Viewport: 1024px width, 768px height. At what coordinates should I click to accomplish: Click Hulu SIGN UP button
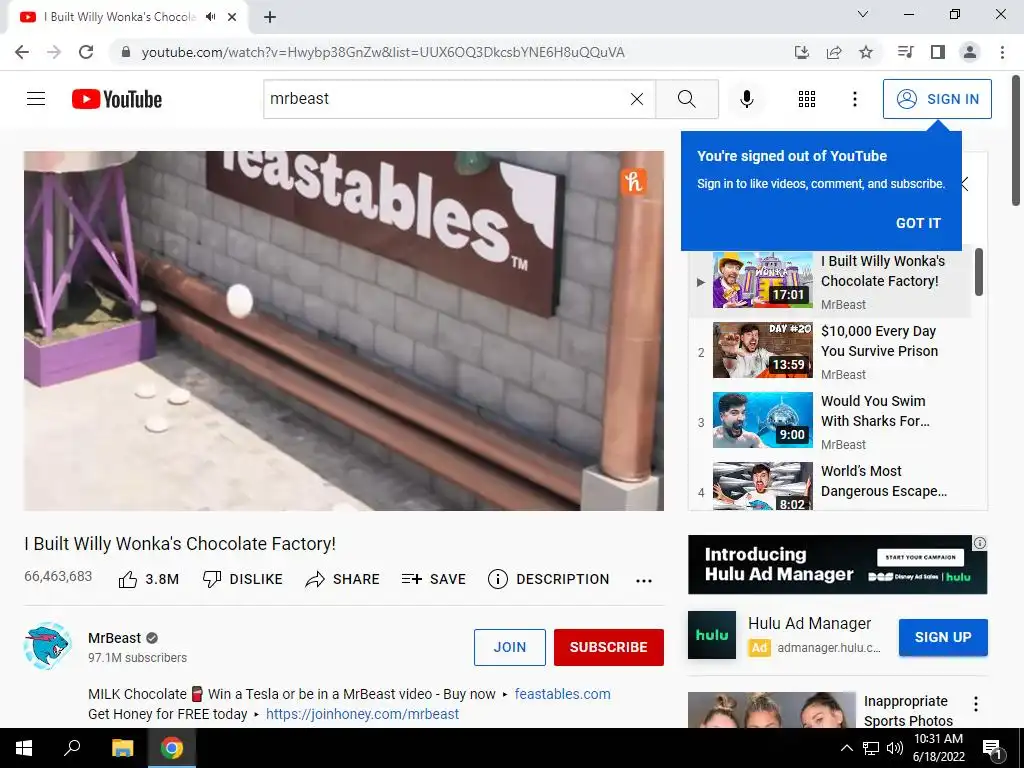(x=942, y=637)
